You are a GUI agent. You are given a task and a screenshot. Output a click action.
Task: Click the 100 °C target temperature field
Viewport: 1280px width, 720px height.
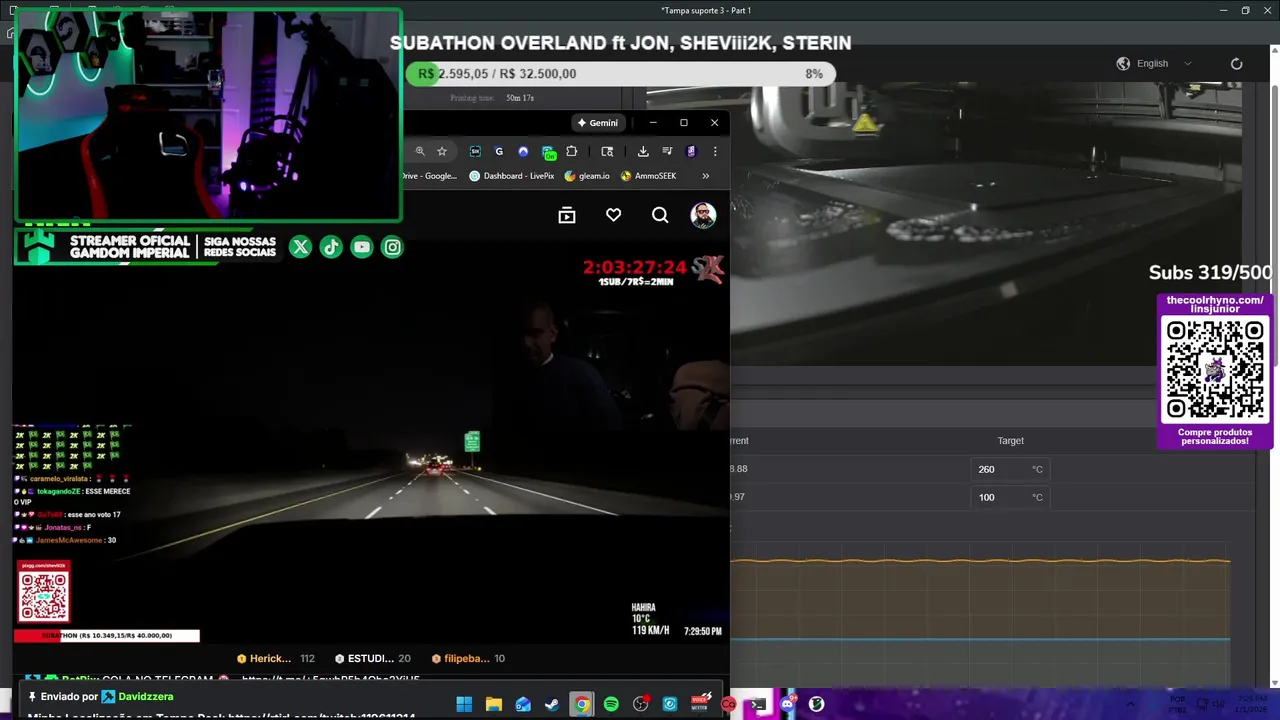1011,497
